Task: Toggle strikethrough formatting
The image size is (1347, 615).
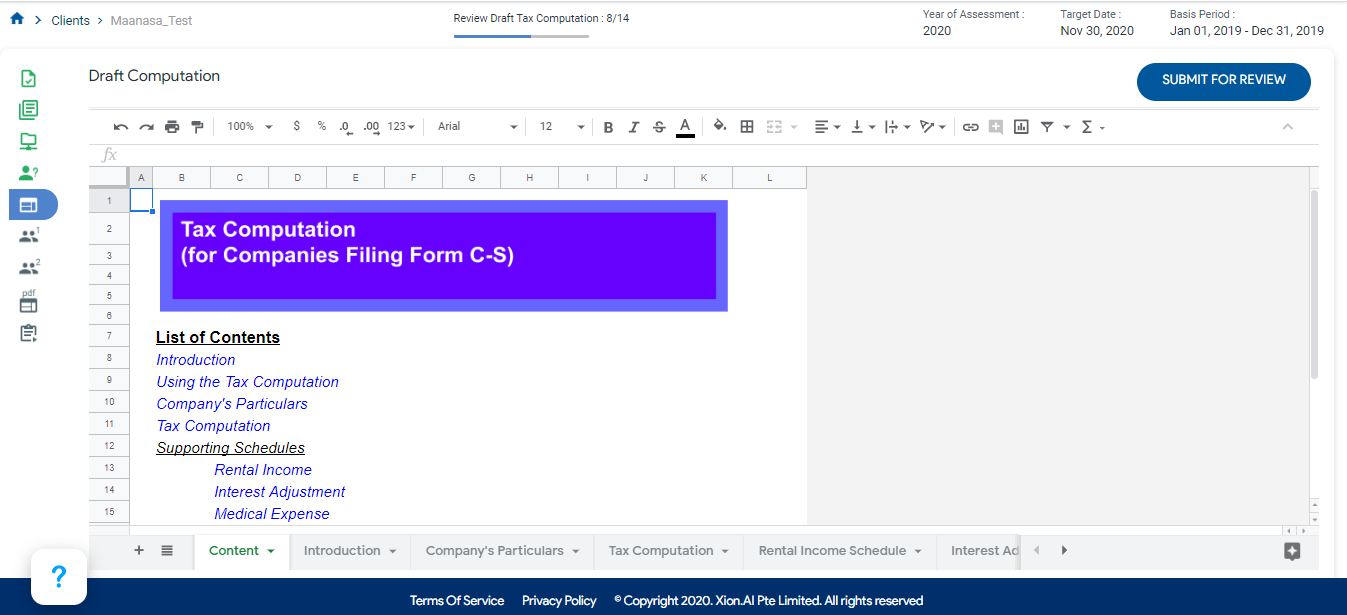Action: tap(659, 127)
